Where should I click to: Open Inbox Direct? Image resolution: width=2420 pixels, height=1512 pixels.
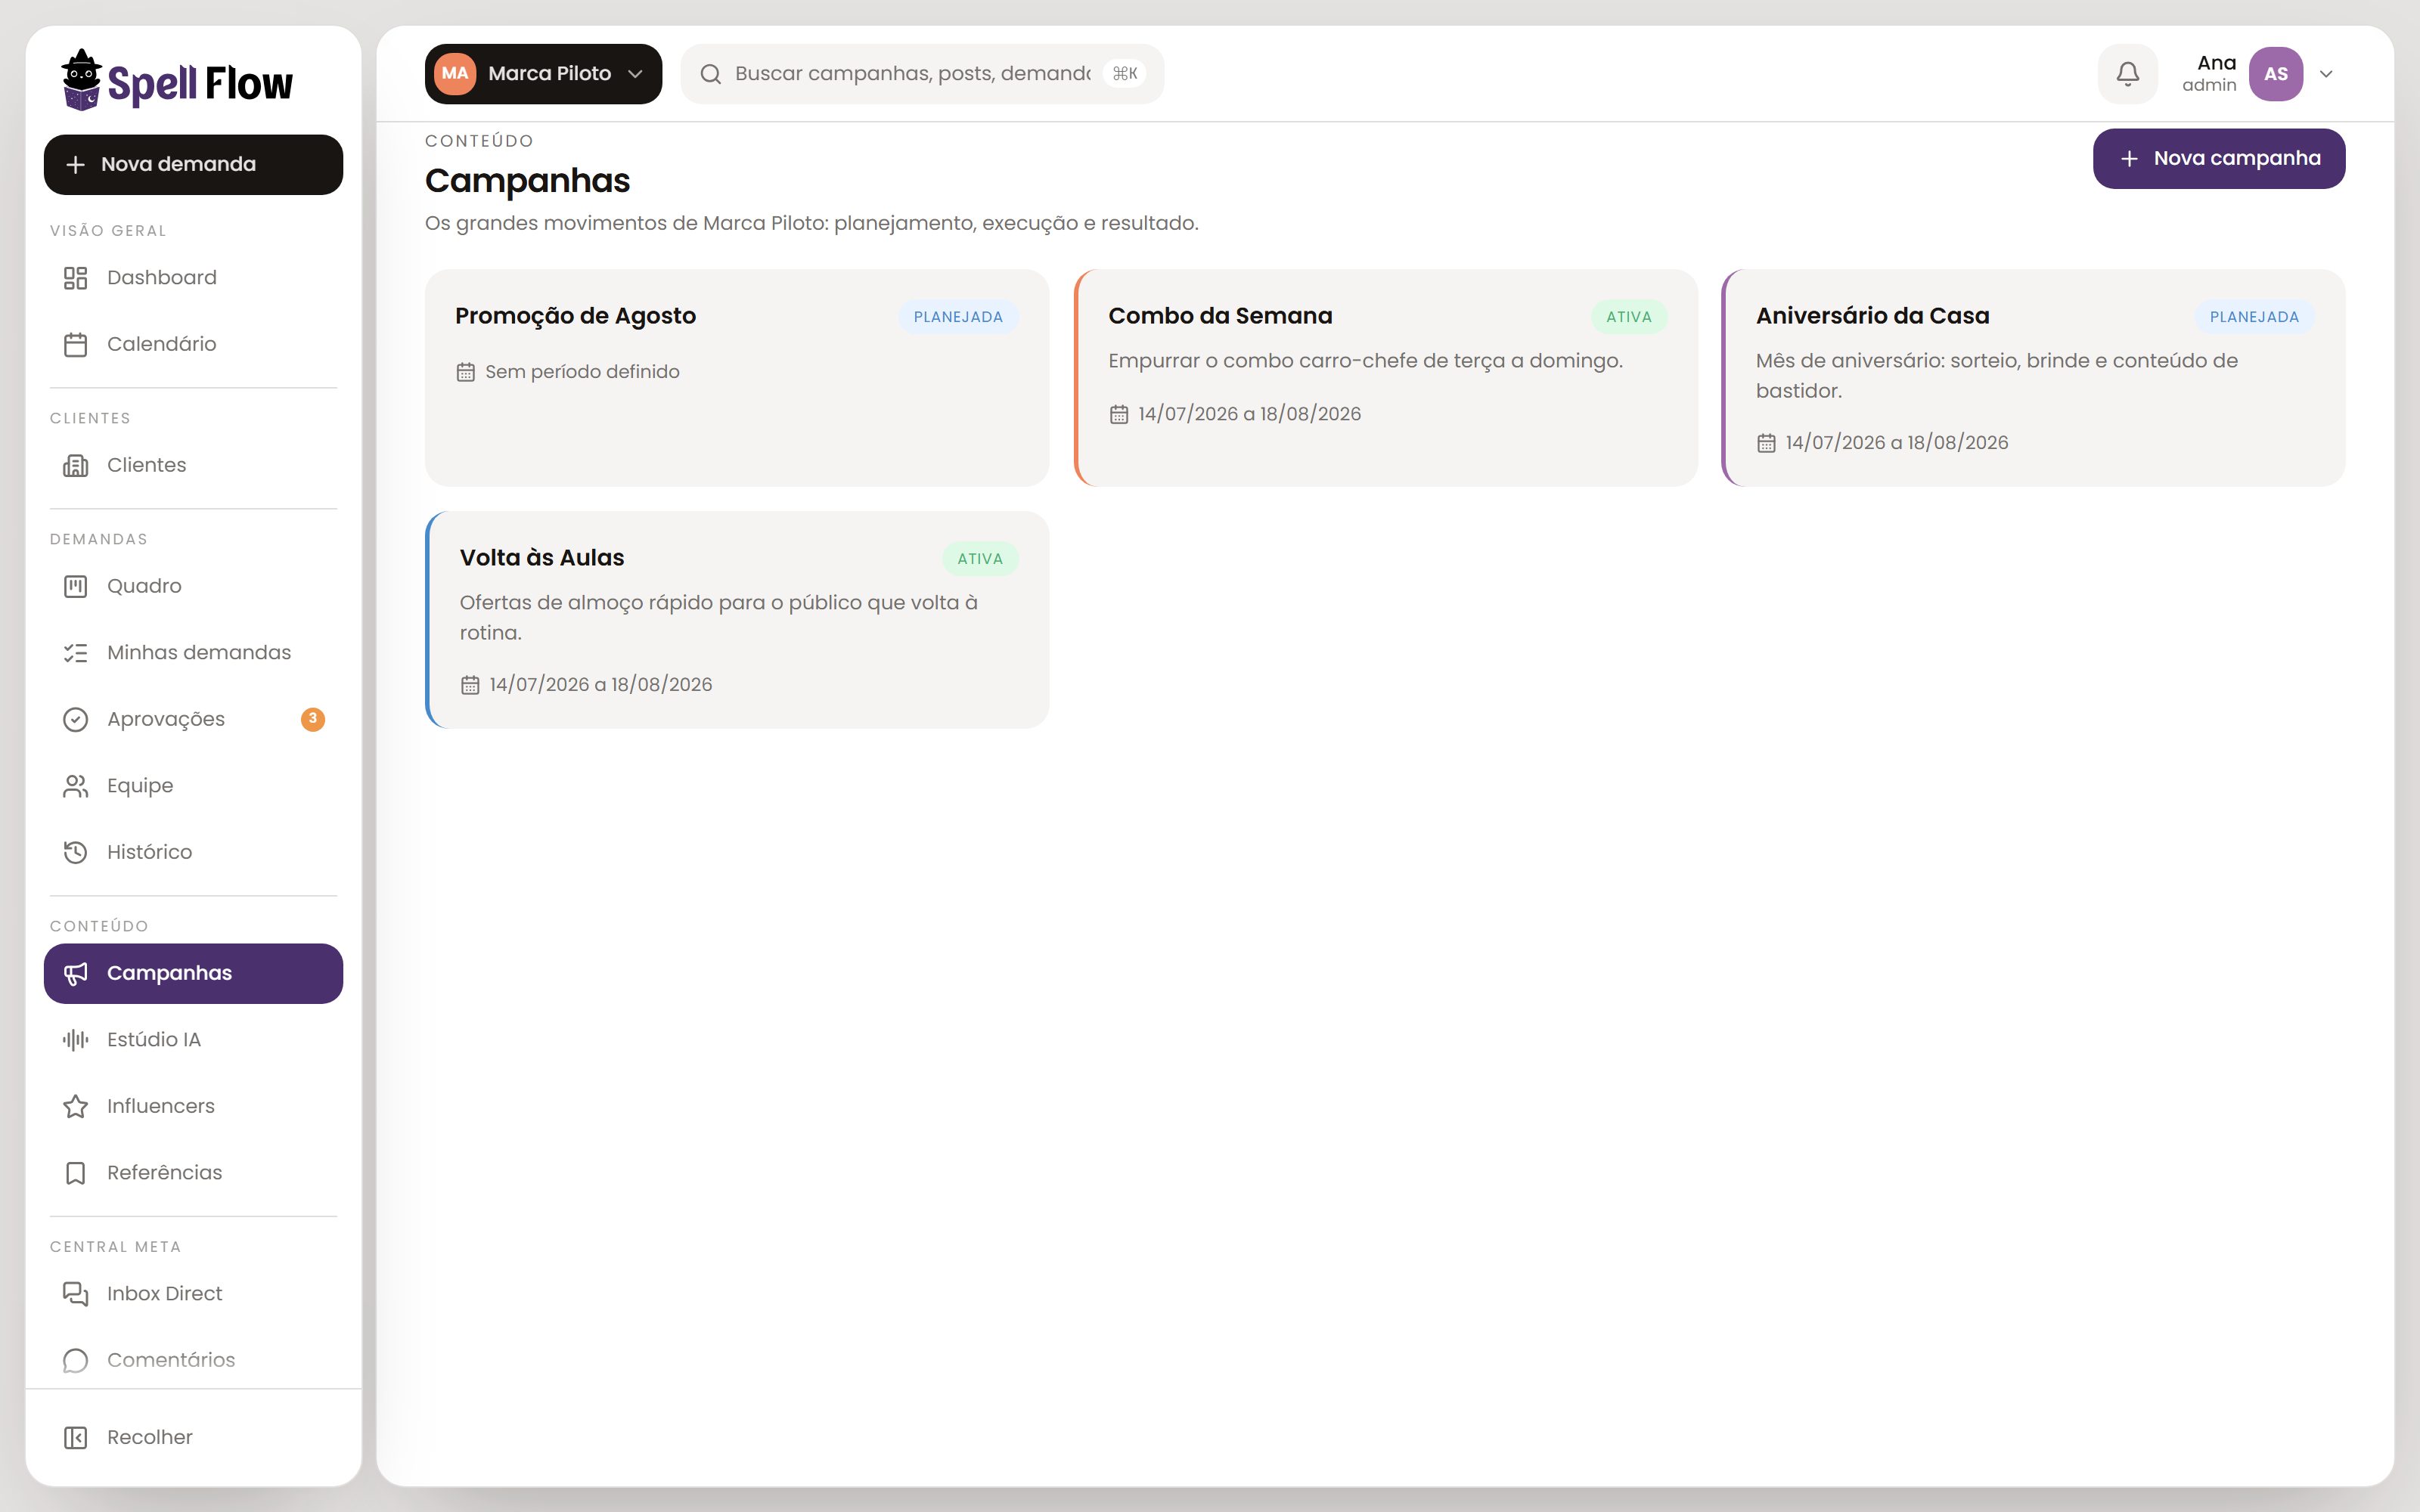[193, 1294]
